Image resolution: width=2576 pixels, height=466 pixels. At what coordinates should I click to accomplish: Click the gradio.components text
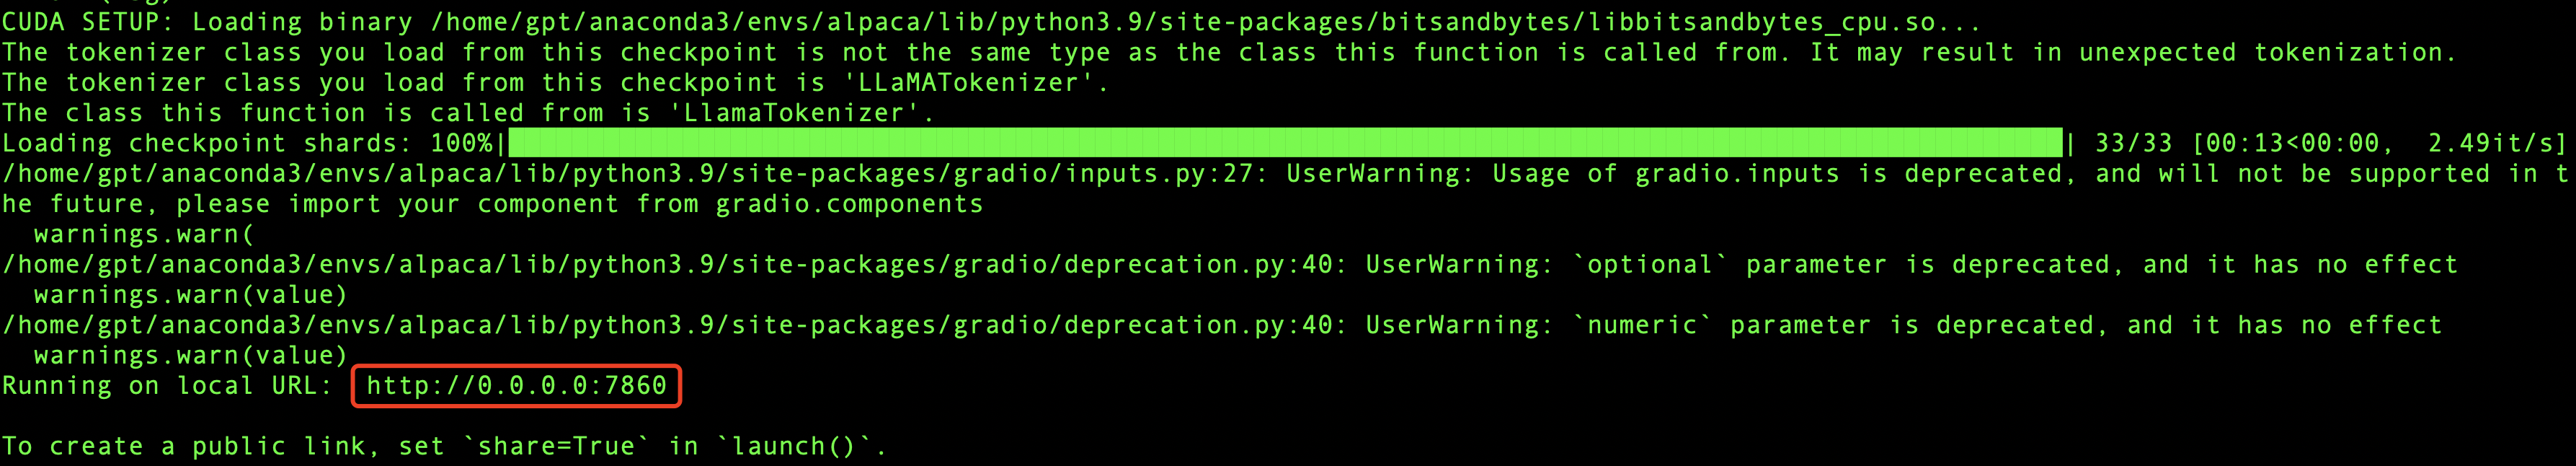(x=849, y=204)
